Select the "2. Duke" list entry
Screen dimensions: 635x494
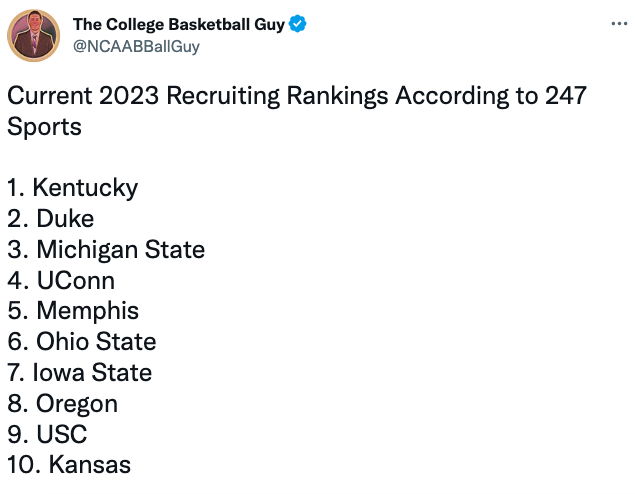pos(51,219)
